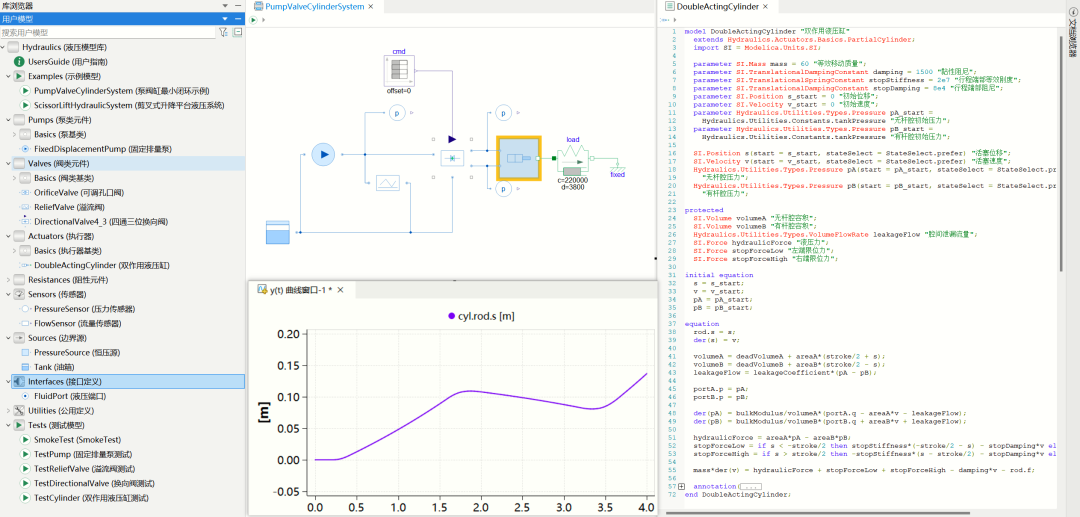Select ScissorLiftHydraulicSystem in the tree
This screenshot has height=517, width=1080.
[131, 105]
